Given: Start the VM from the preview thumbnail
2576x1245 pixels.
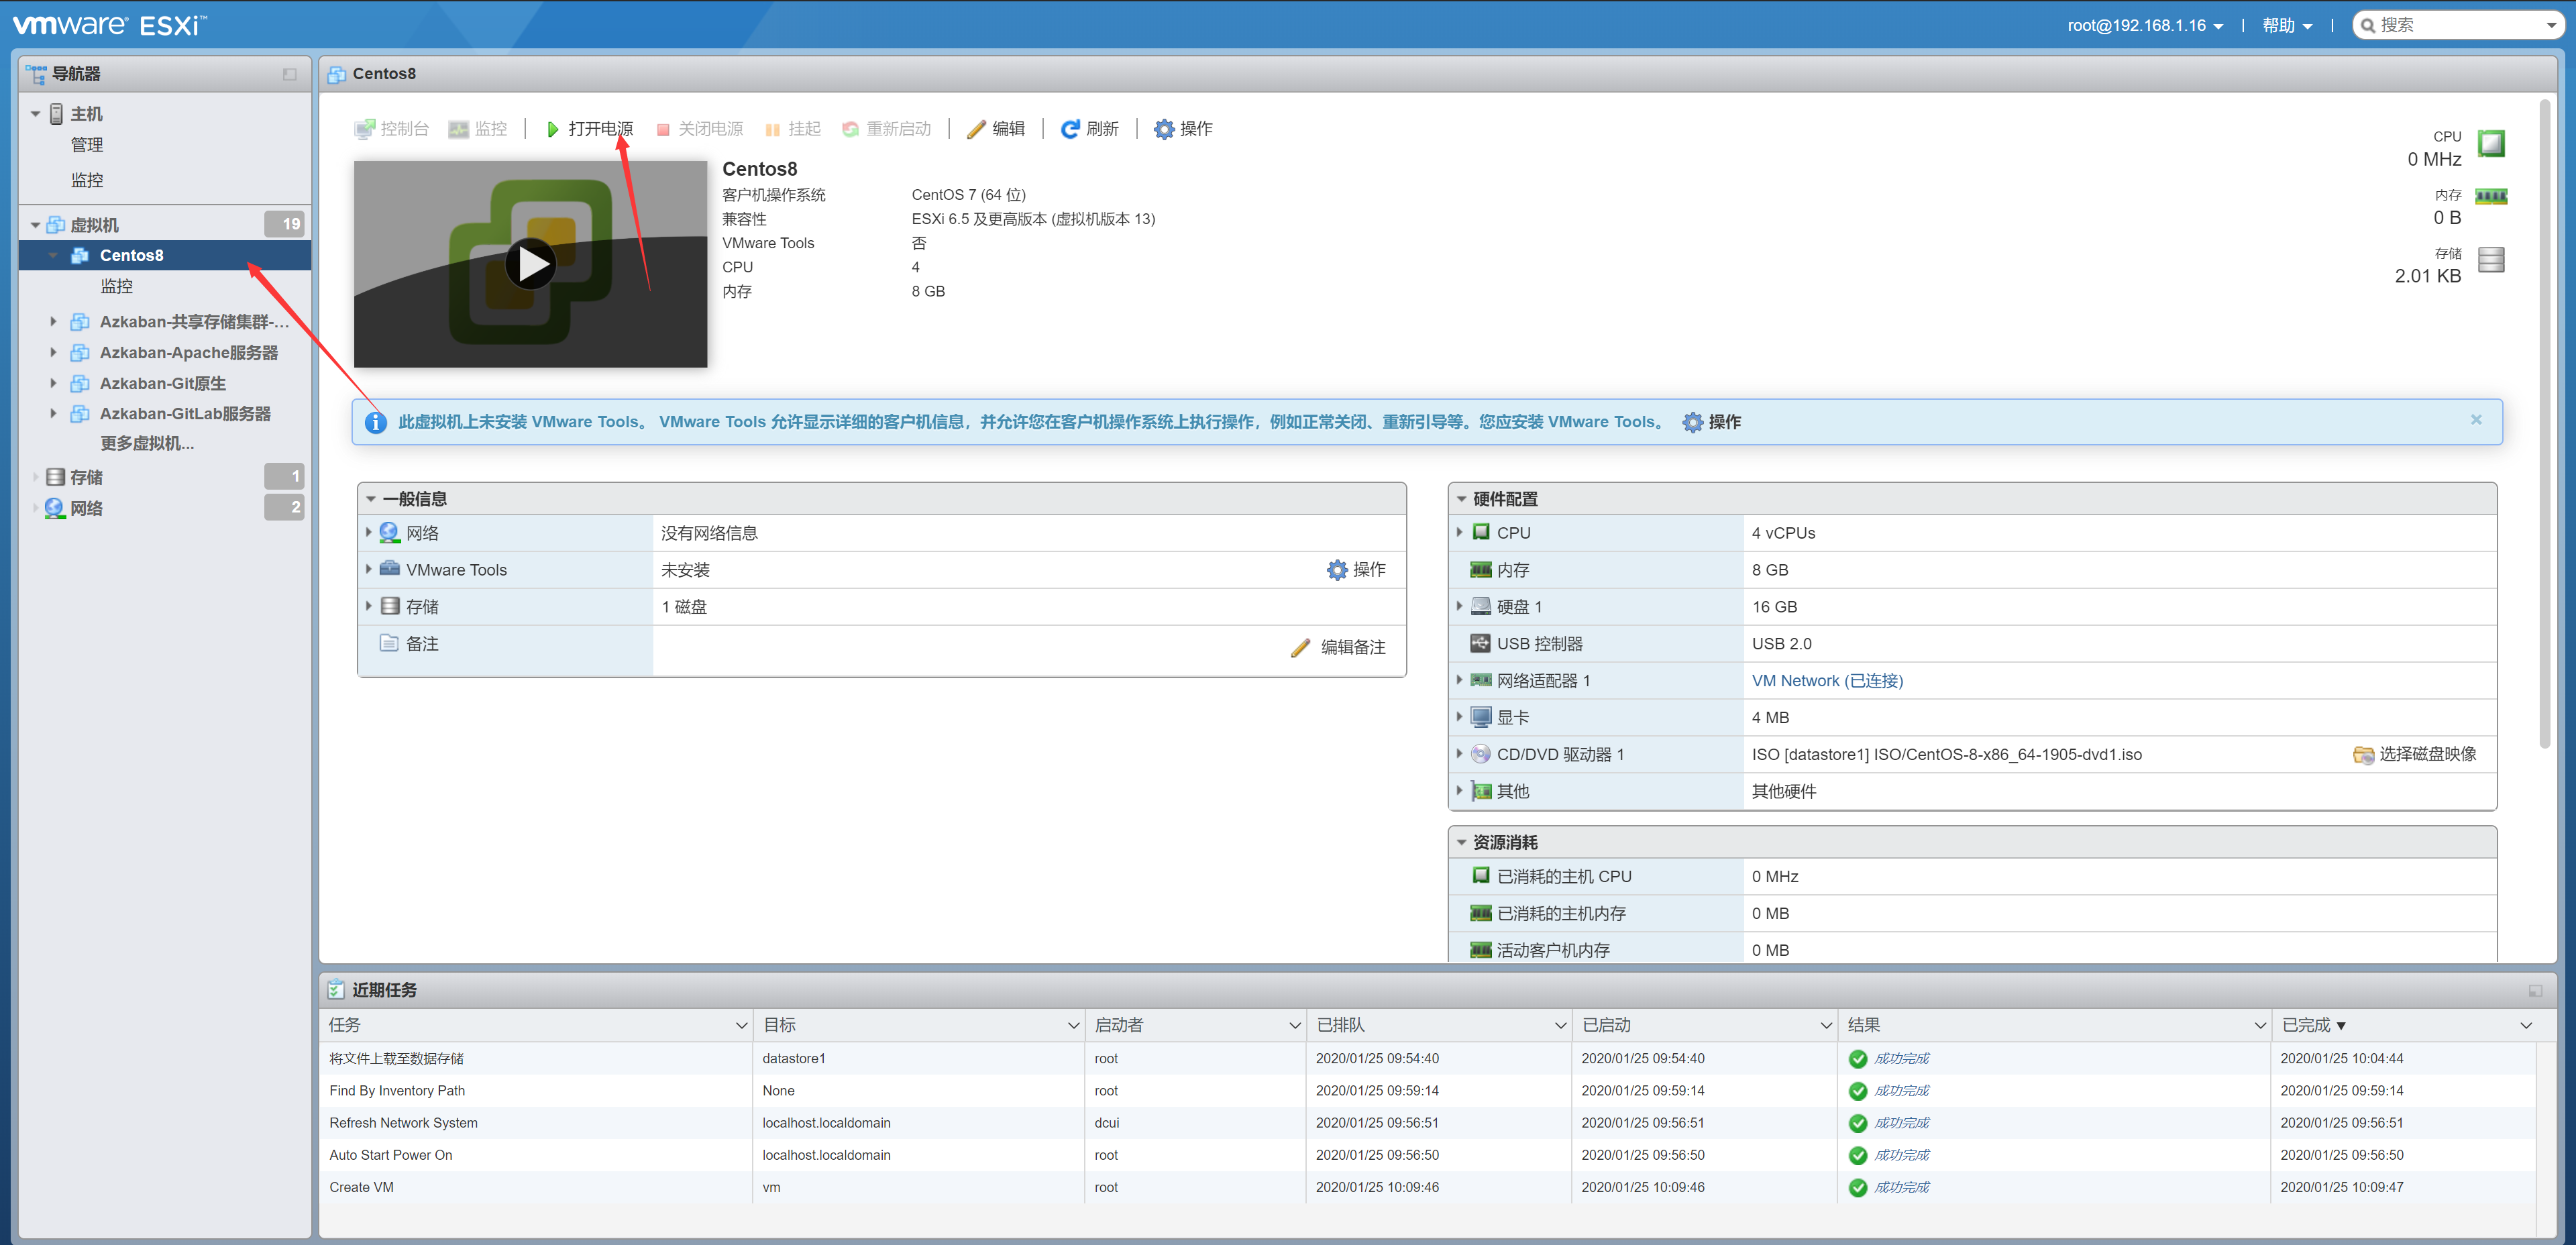Looking at the screenshot, I should [530, 264].
